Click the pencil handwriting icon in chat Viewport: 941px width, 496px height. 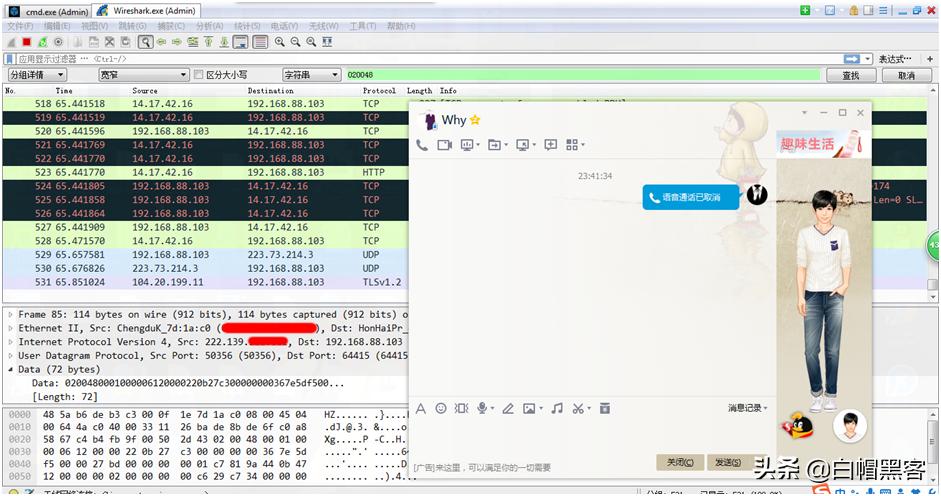[x=508, y=409]
